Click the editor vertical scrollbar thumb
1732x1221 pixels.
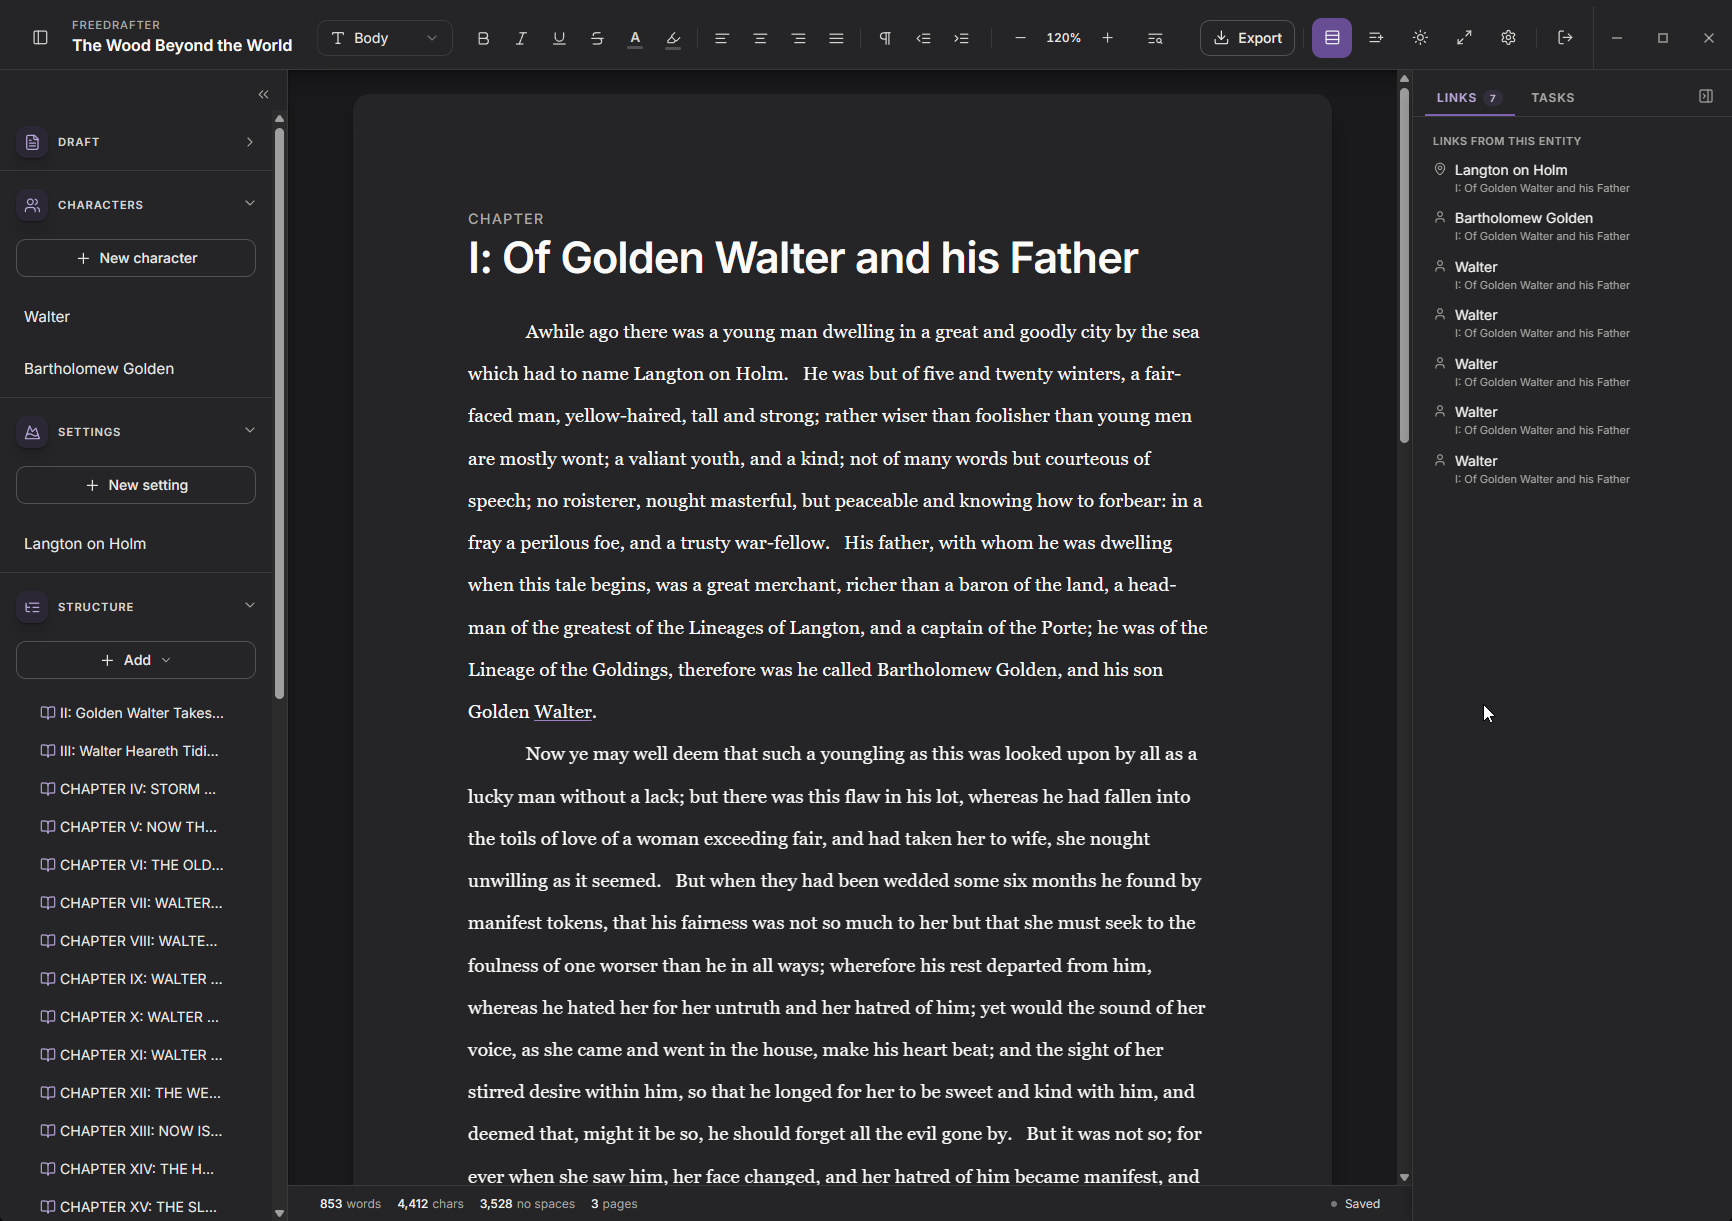tap(1404, 265)
